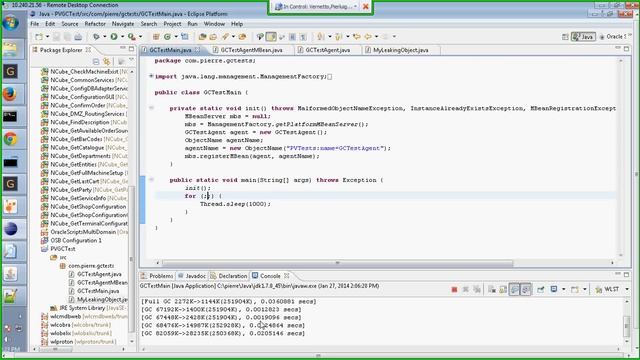Viewport: 640px width, 360px height.
Task: Switch to GCTestAgentMBean.java tab
Action: pos(251,50)
